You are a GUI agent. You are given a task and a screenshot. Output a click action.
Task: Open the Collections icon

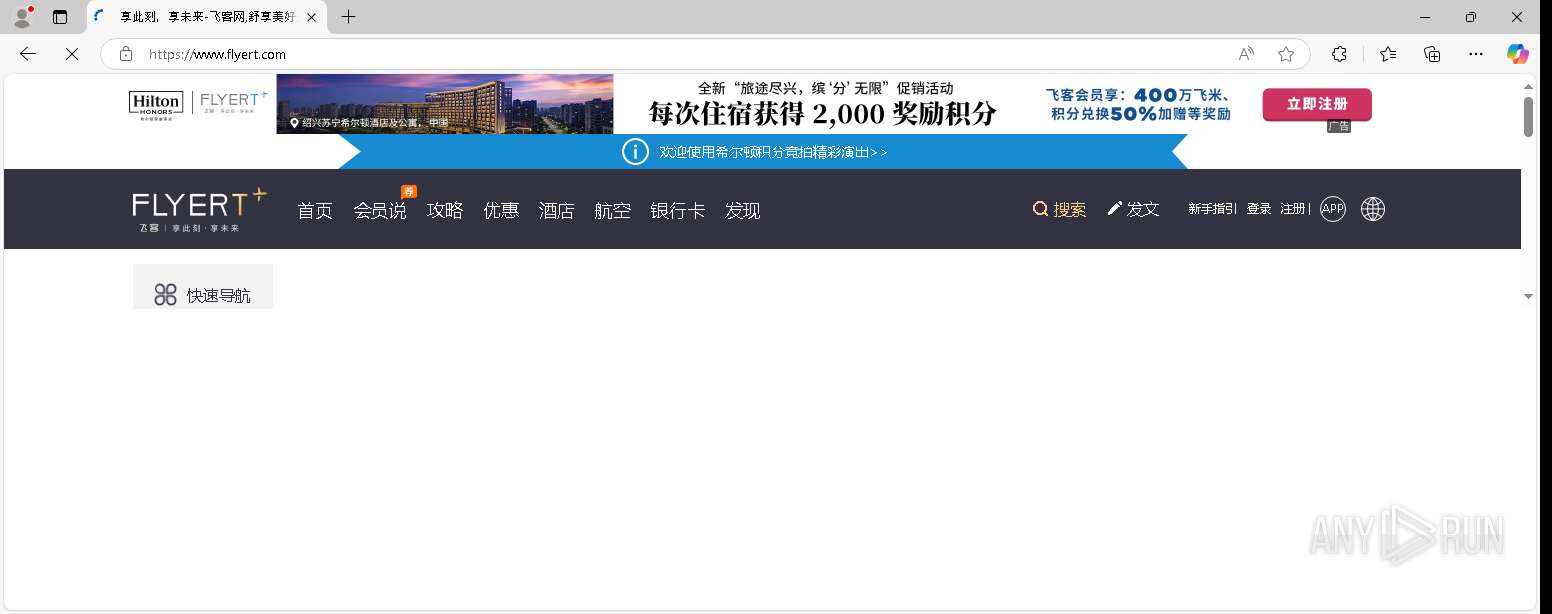1432,54
